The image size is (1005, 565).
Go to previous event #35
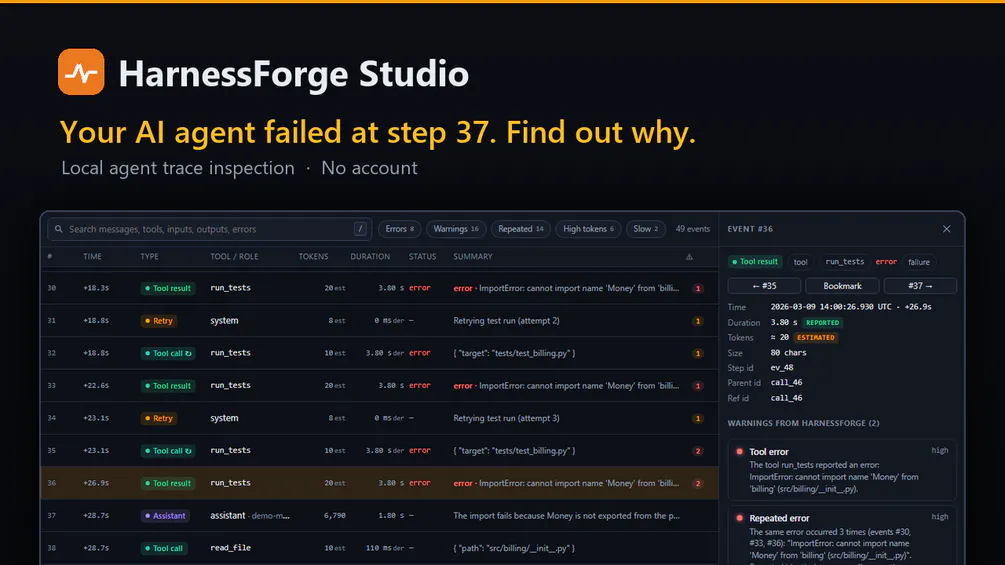(x=764, y=286)
